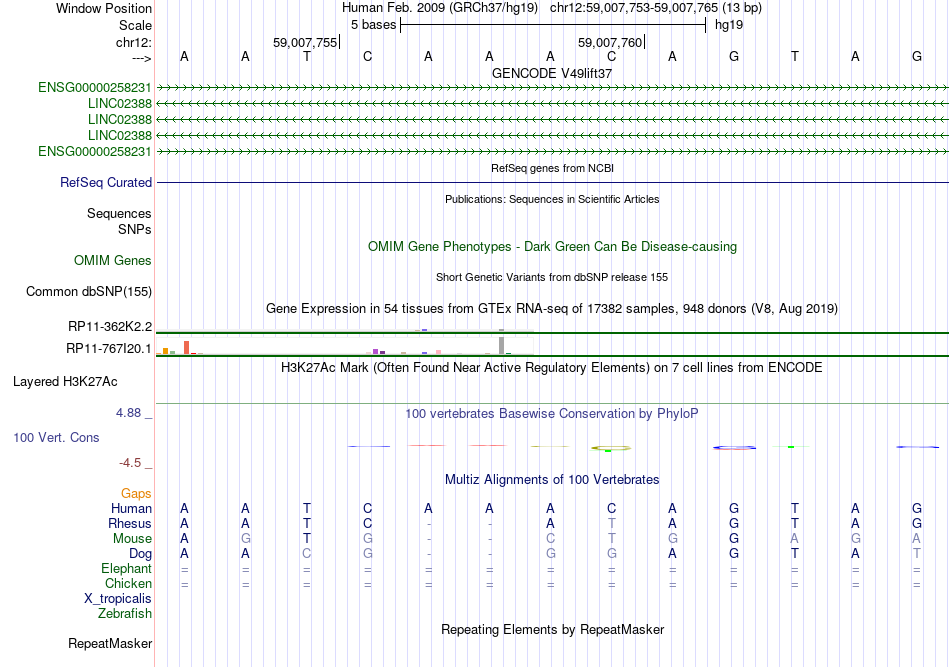The width and height of the screenshot is (950, 667).
Task: Click the red bar in RP11-767I20.1 chart
Action: pyautogui.click(x=187, y=347)
